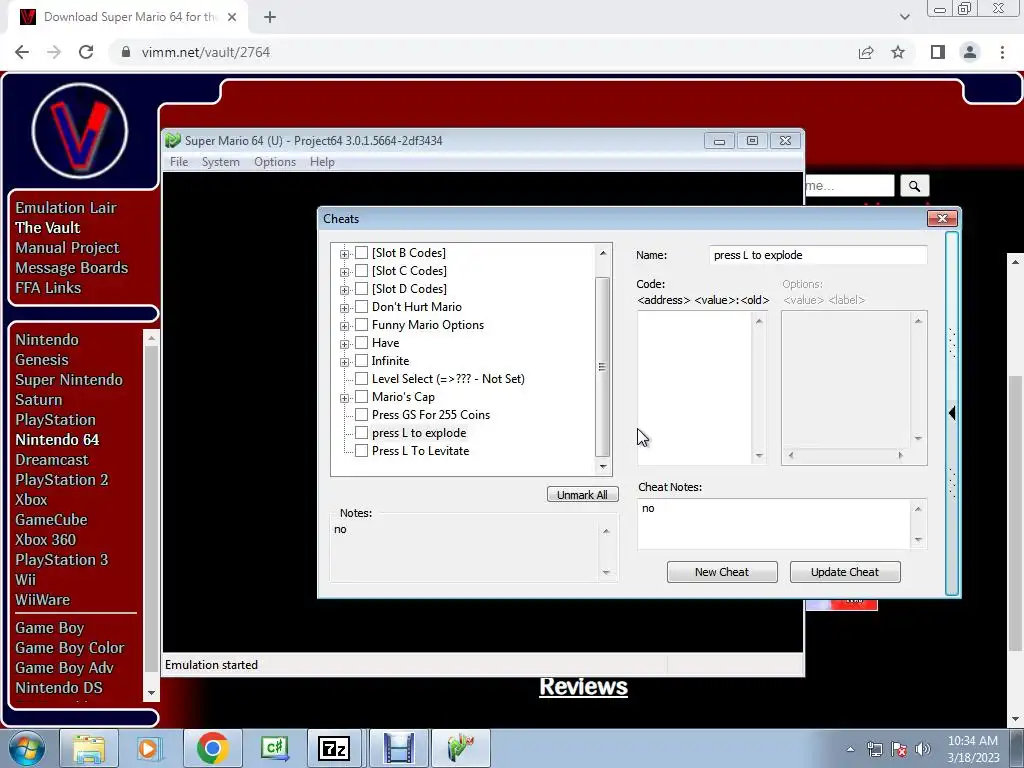Bookmark this page with star icon
Viewport: 1024px width, 768px height.
[898, 52]
